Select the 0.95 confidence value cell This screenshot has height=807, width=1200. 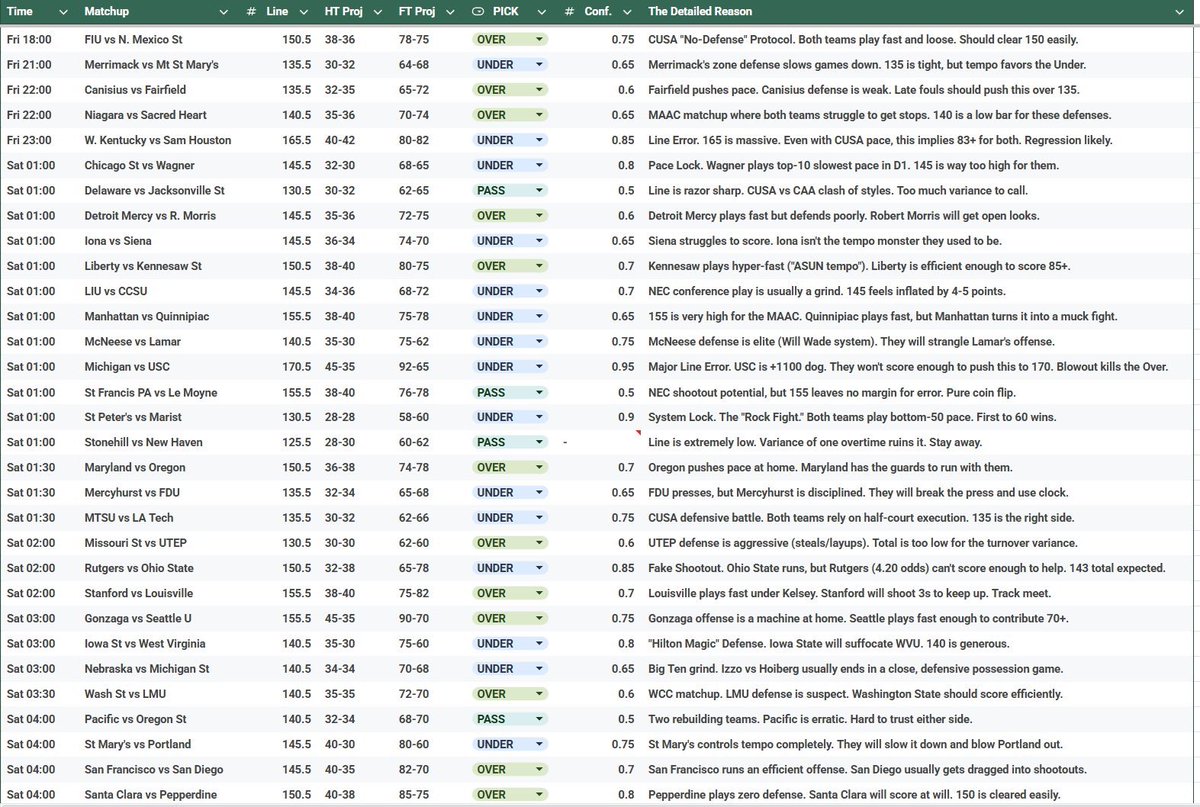point(600,367)
